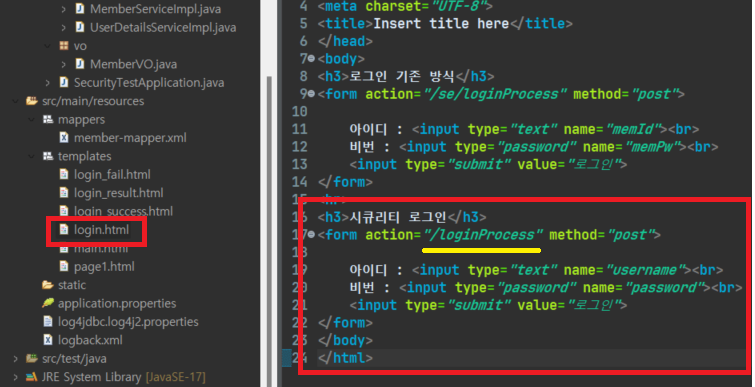Open logback.xml file
The height and width of the screenshot is (387, 755).
(90, 340)
